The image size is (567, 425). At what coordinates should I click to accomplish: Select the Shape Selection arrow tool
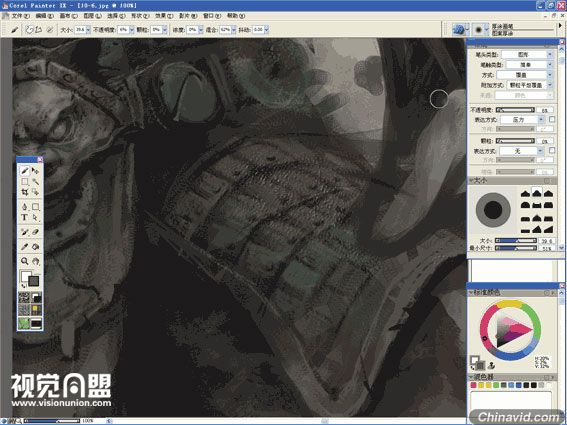coord(35,218)
